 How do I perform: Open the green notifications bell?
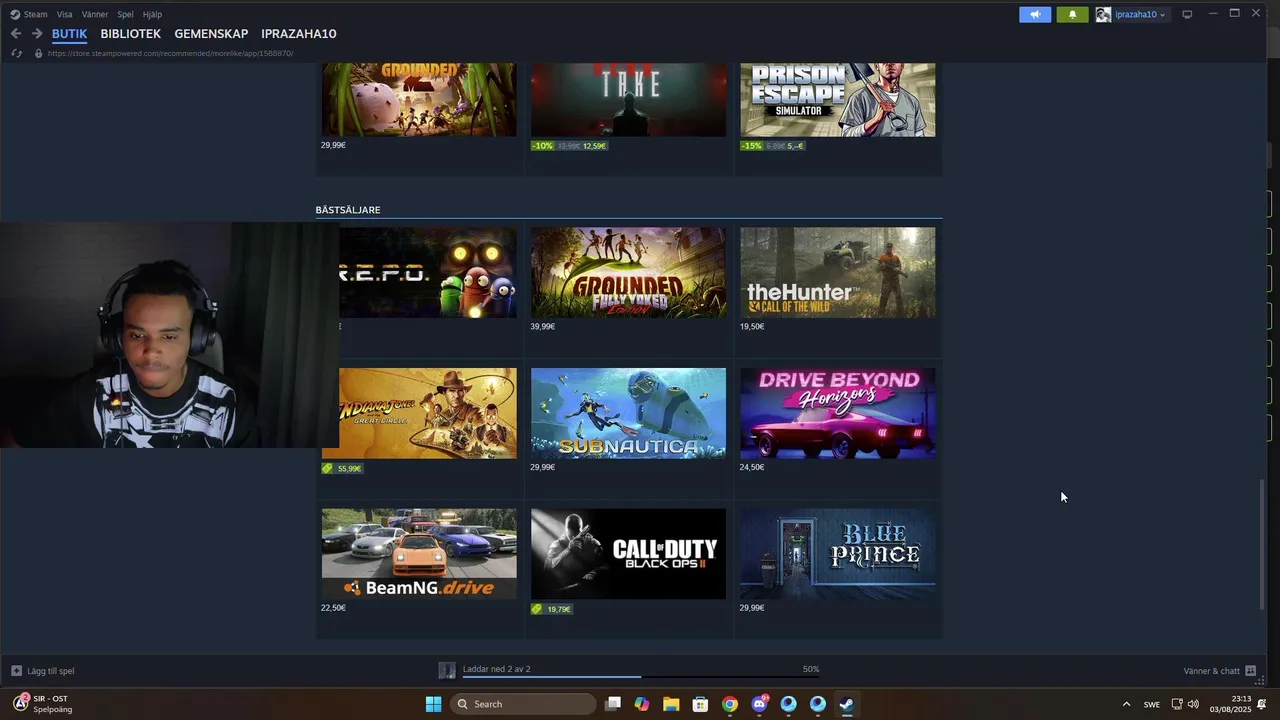coord(1072,14)
